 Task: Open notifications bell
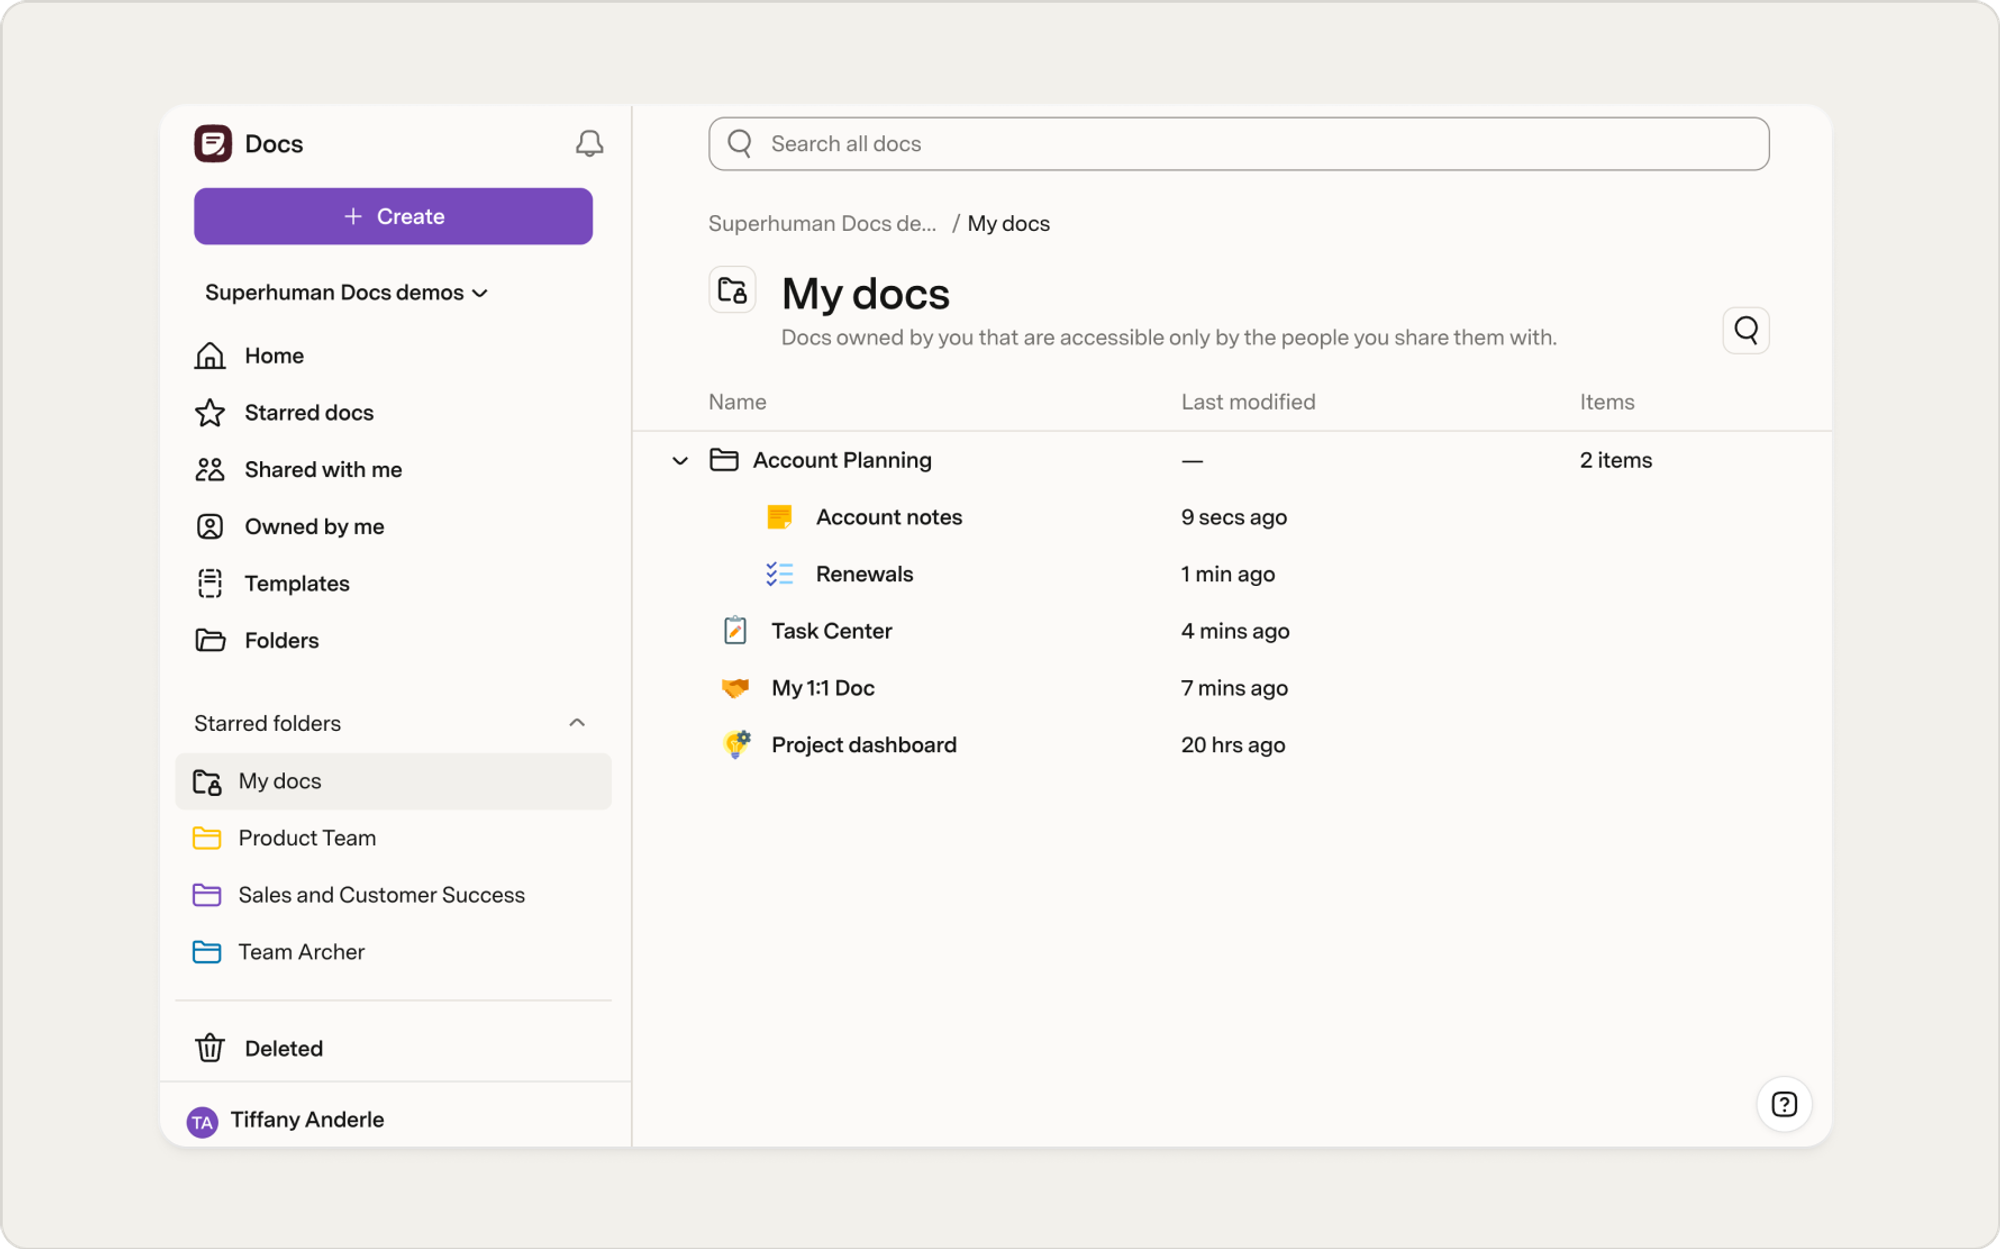[589, 144]
